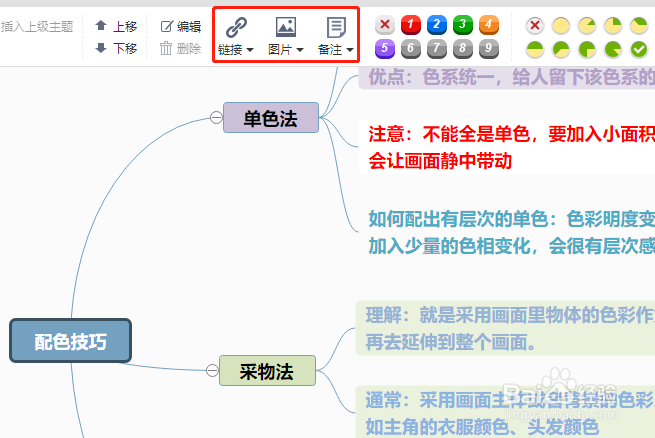Set progress to not started empty circle
The width and height of the screenshot is (655, 438).
pyautogui.click(x=561, y=26)
